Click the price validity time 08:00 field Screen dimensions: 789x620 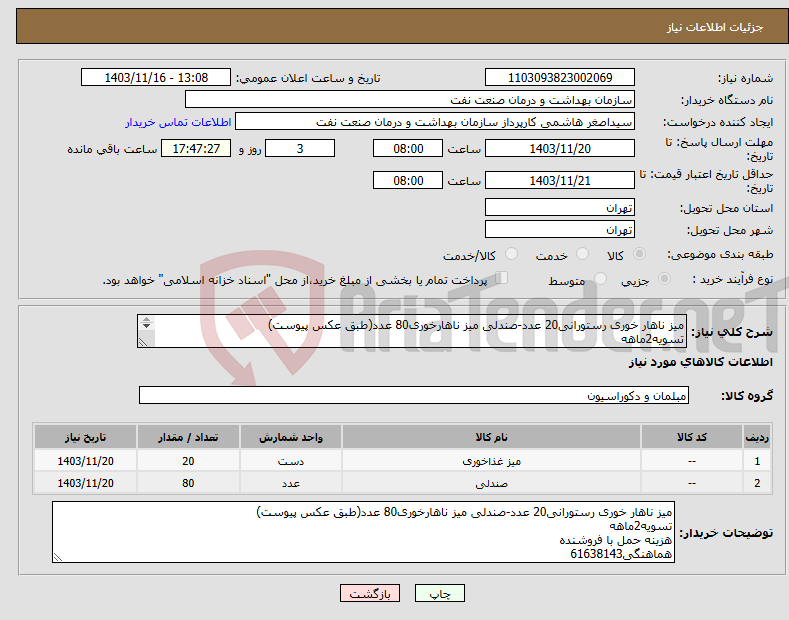coord(408,180)
